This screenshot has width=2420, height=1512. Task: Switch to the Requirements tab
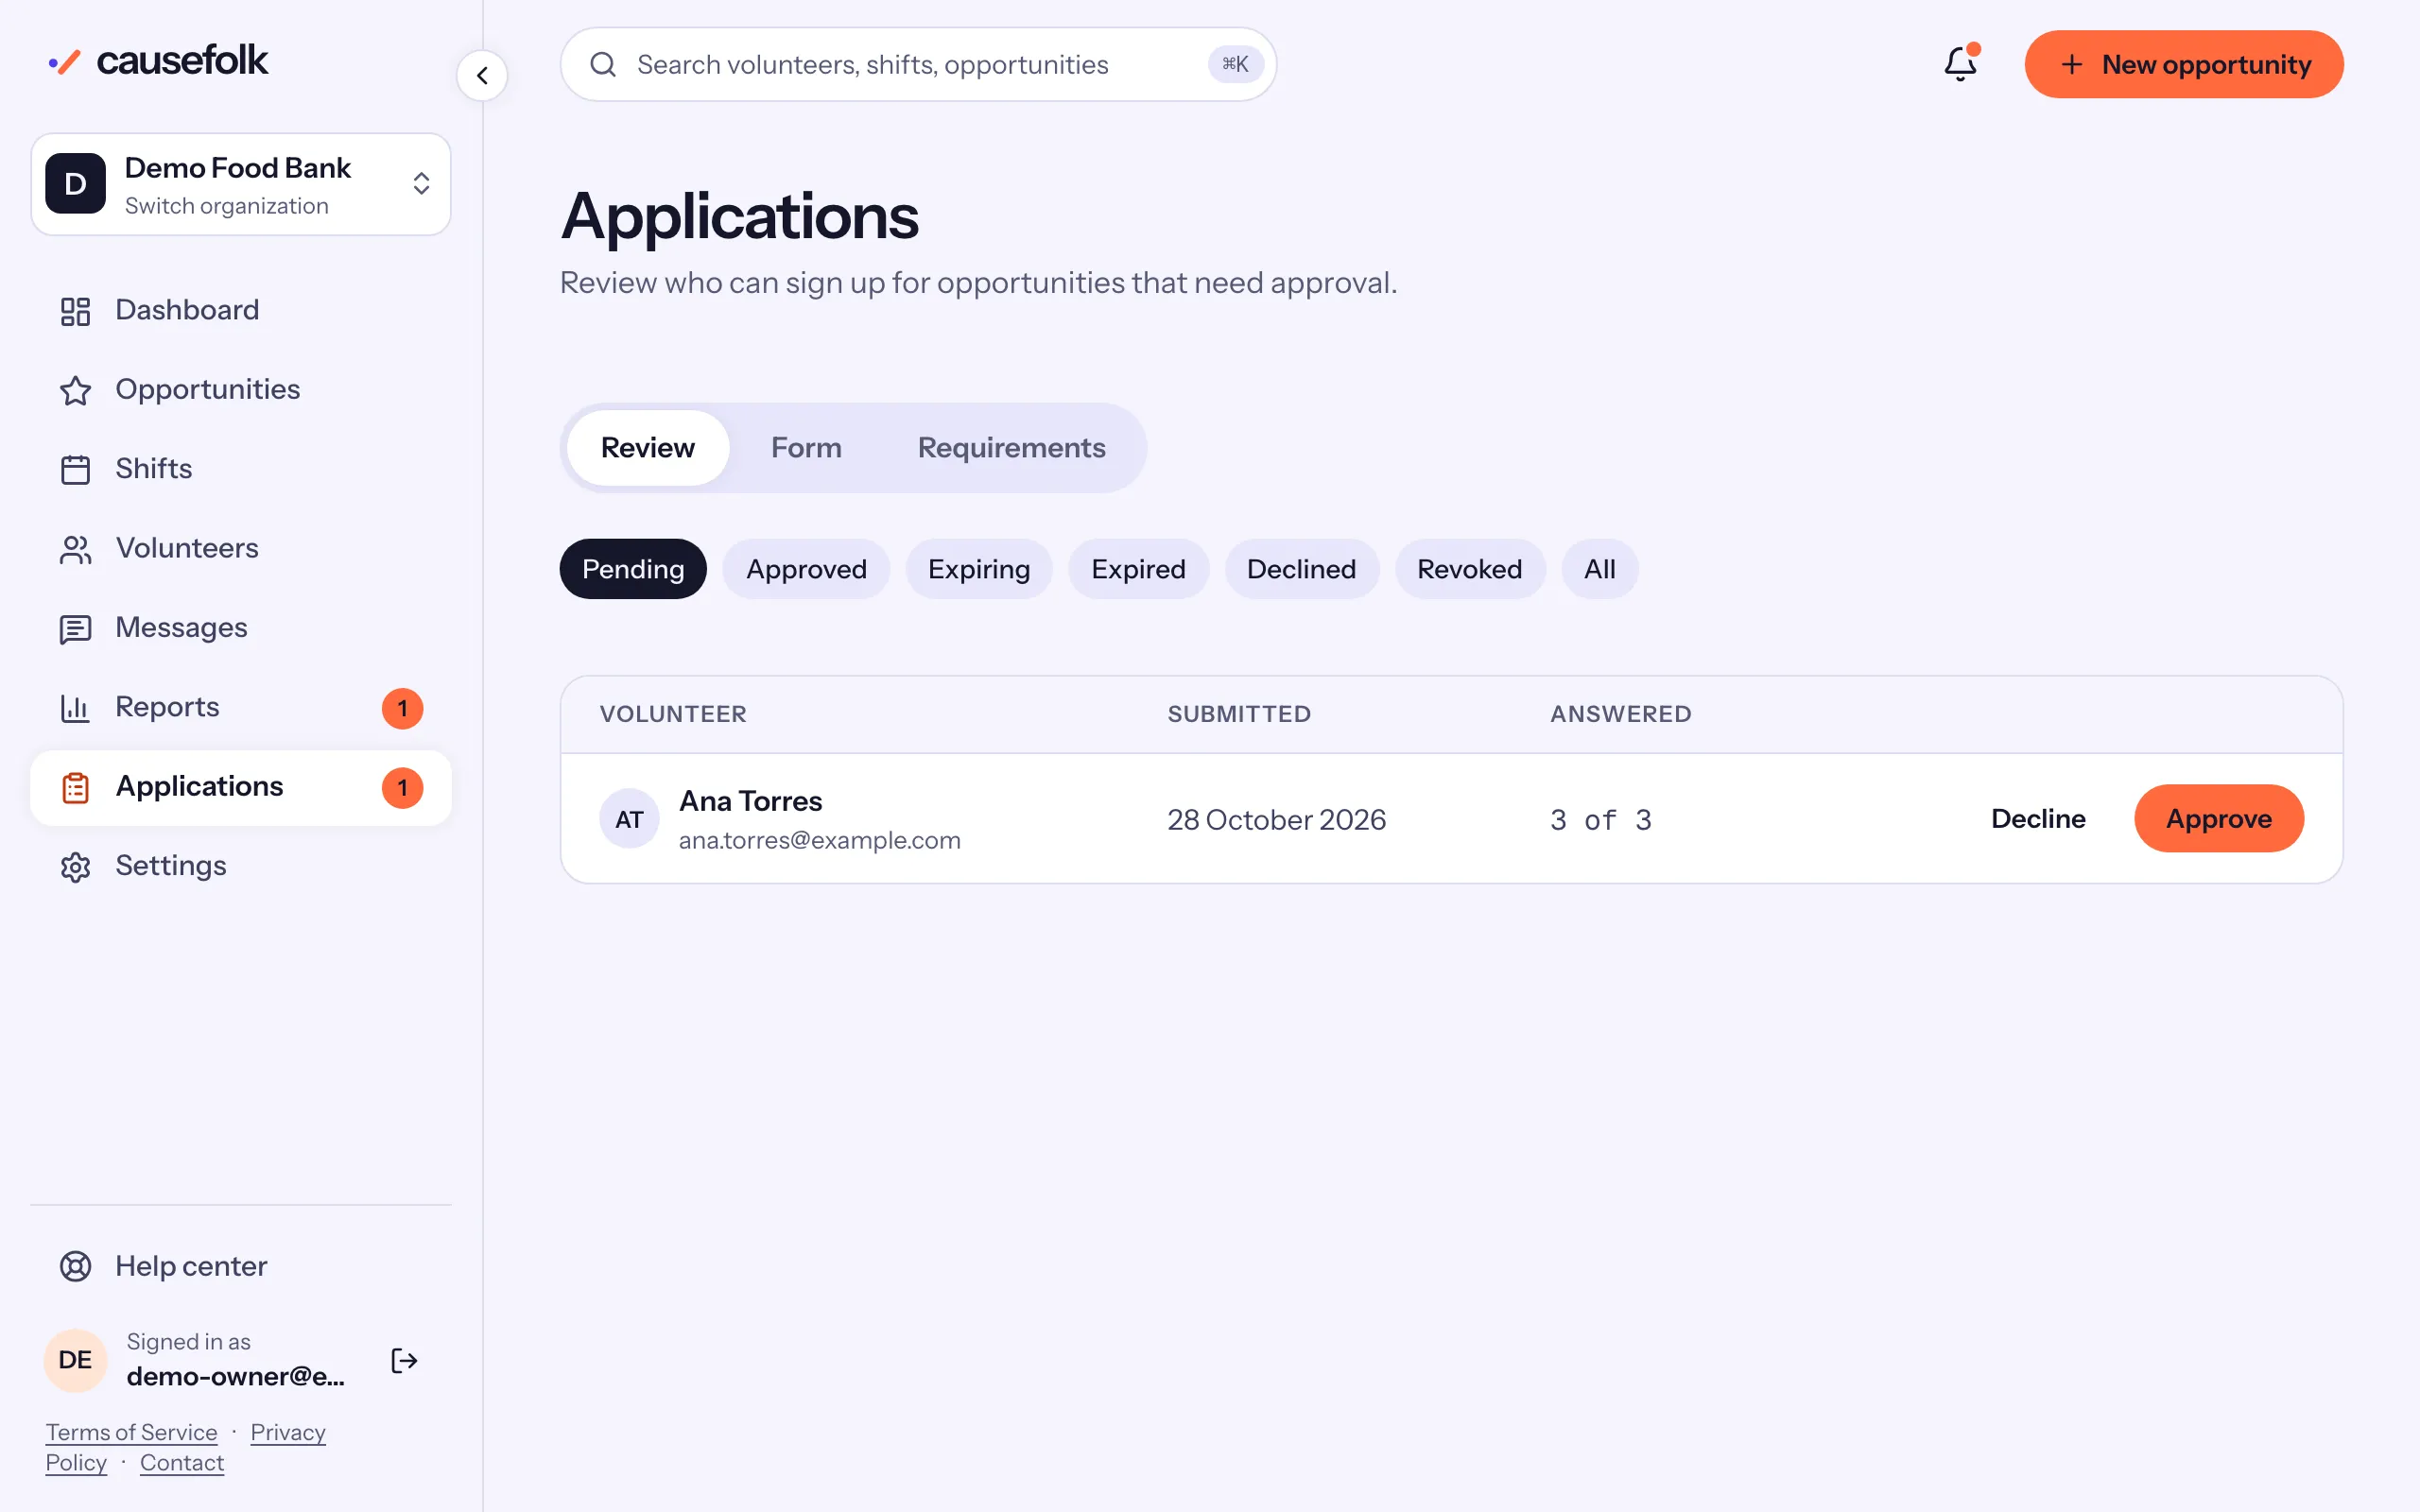click(x=1011, y=448)
